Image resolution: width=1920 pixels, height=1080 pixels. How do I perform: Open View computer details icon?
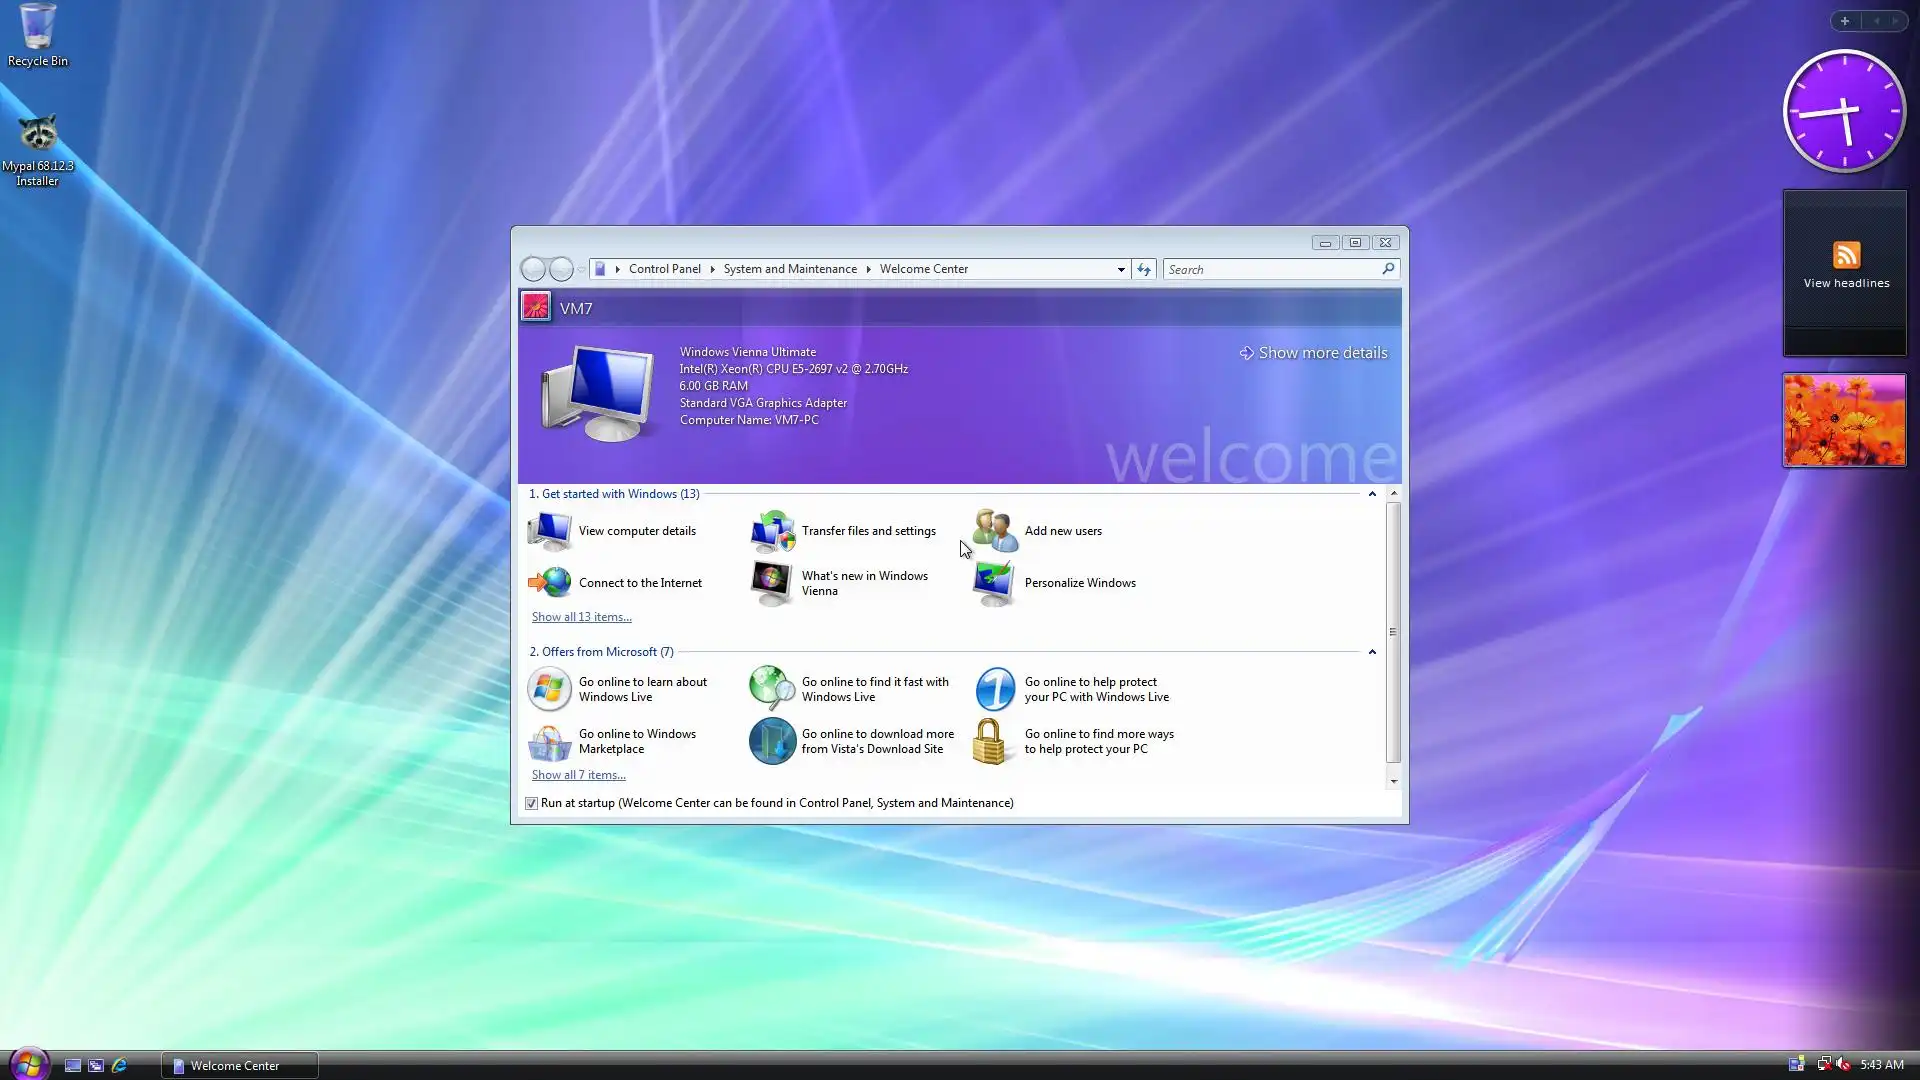[x=549, y=531]
